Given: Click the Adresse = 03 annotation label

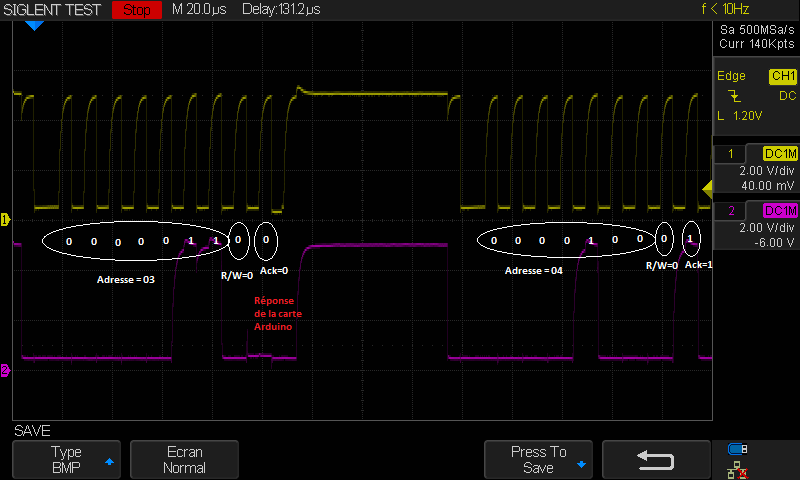Looking at the screenshot, I should [x=125, y=281].
